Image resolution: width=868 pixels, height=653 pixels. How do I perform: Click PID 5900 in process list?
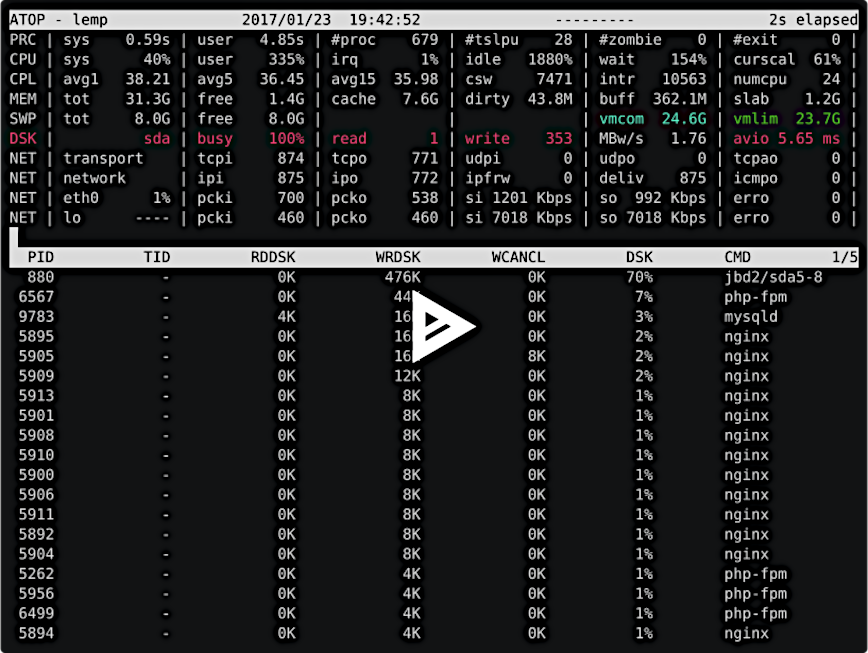[x=36, y=475]
